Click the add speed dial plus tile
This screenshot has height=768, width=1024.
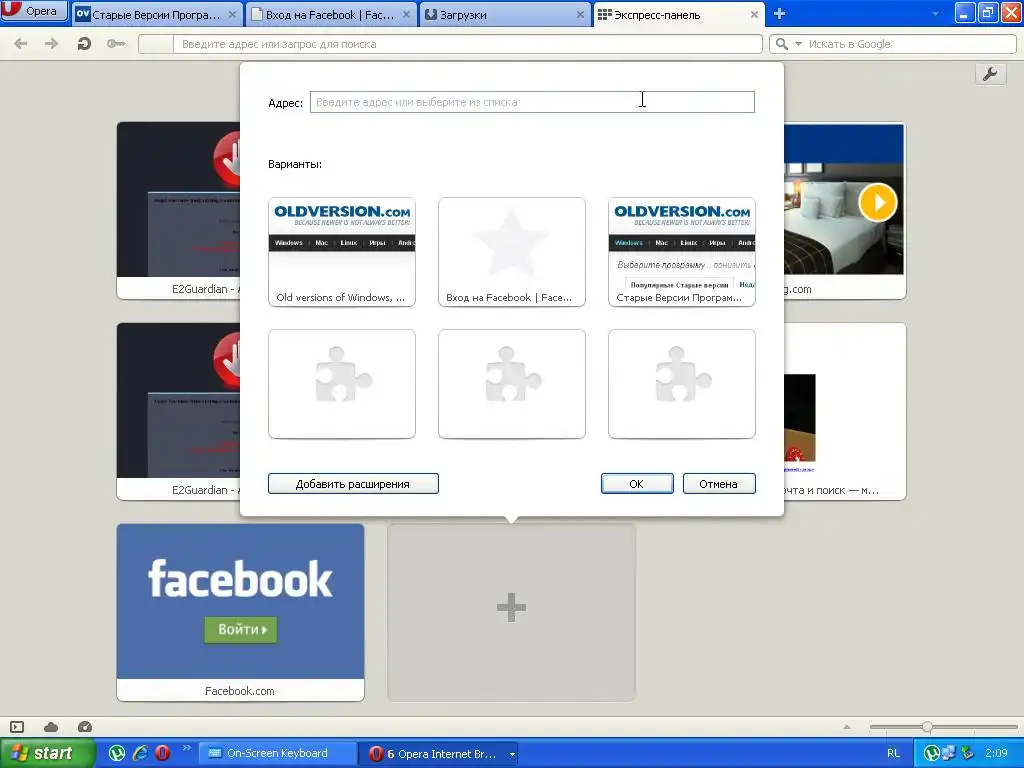pyautogui.click(x=511, y=613)
